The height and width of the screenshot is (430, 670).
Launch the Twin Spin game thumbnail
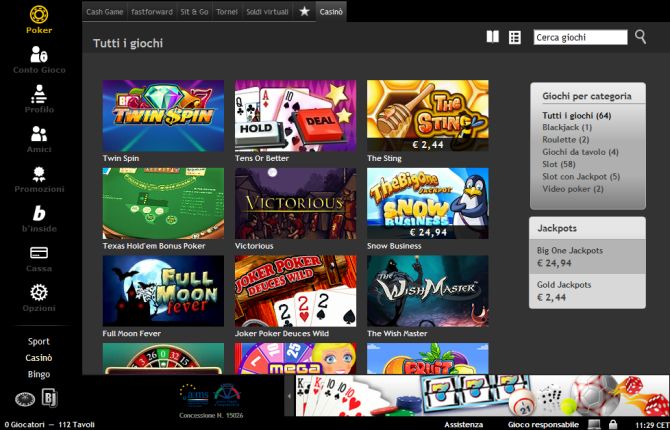click(x=163, y=116)
